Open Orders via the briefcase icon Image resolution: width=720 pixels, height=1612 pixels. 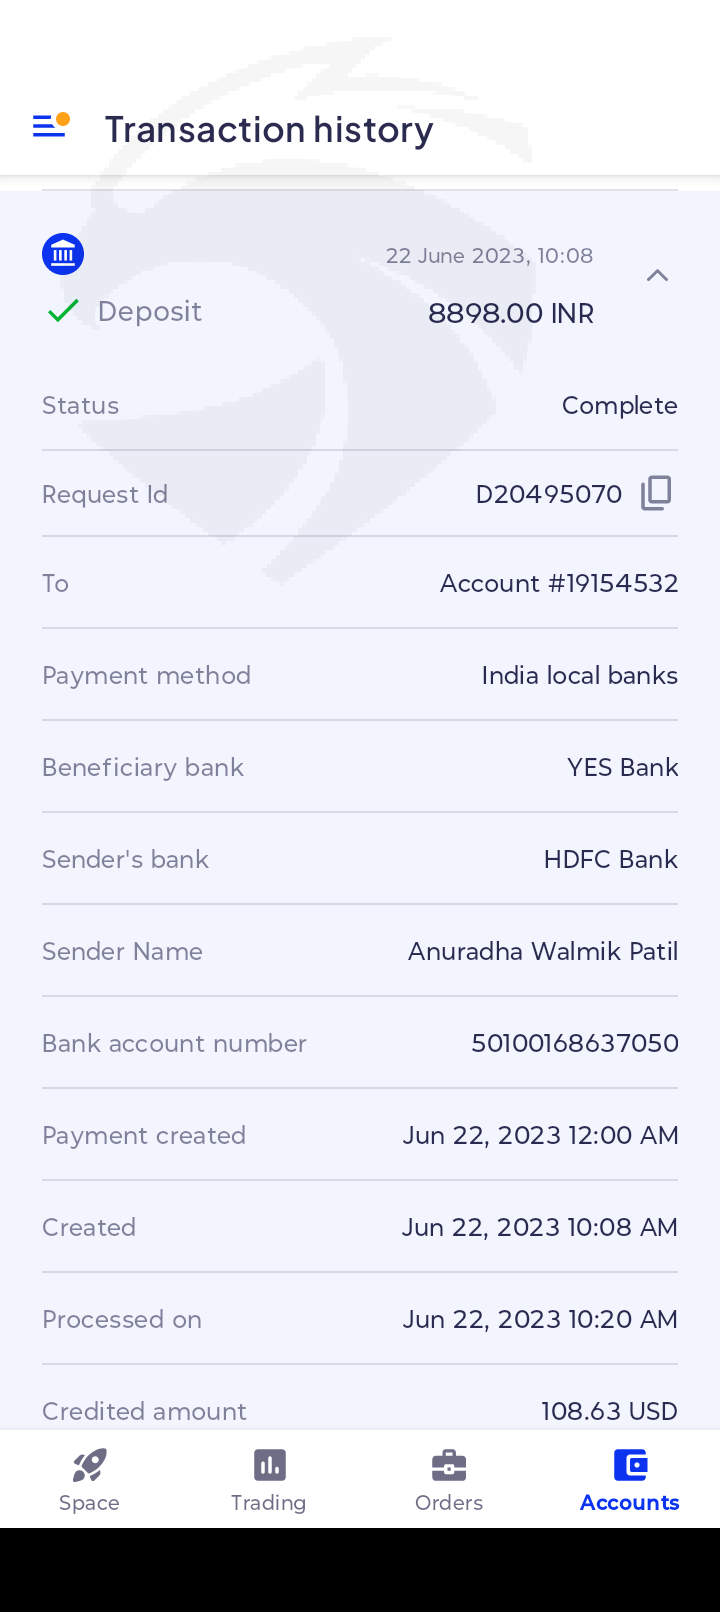tap(449, 1466)
